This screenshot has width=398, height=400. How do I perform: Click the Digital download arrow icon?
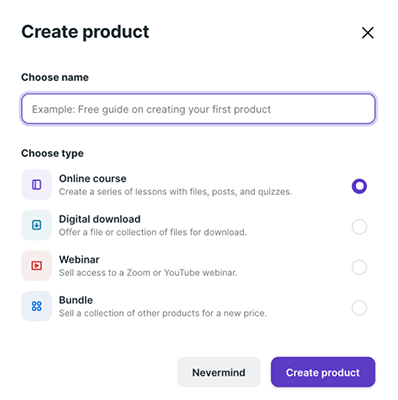point(37,225)
